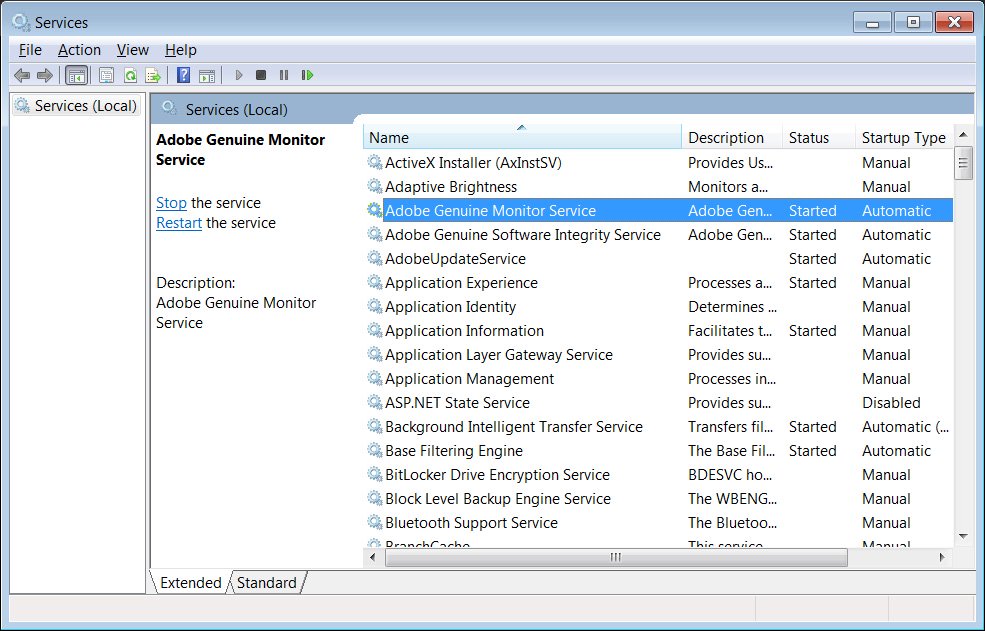Click the horizontal scroll right arrow
Viewport: 985px width, 631px height.
942,557
